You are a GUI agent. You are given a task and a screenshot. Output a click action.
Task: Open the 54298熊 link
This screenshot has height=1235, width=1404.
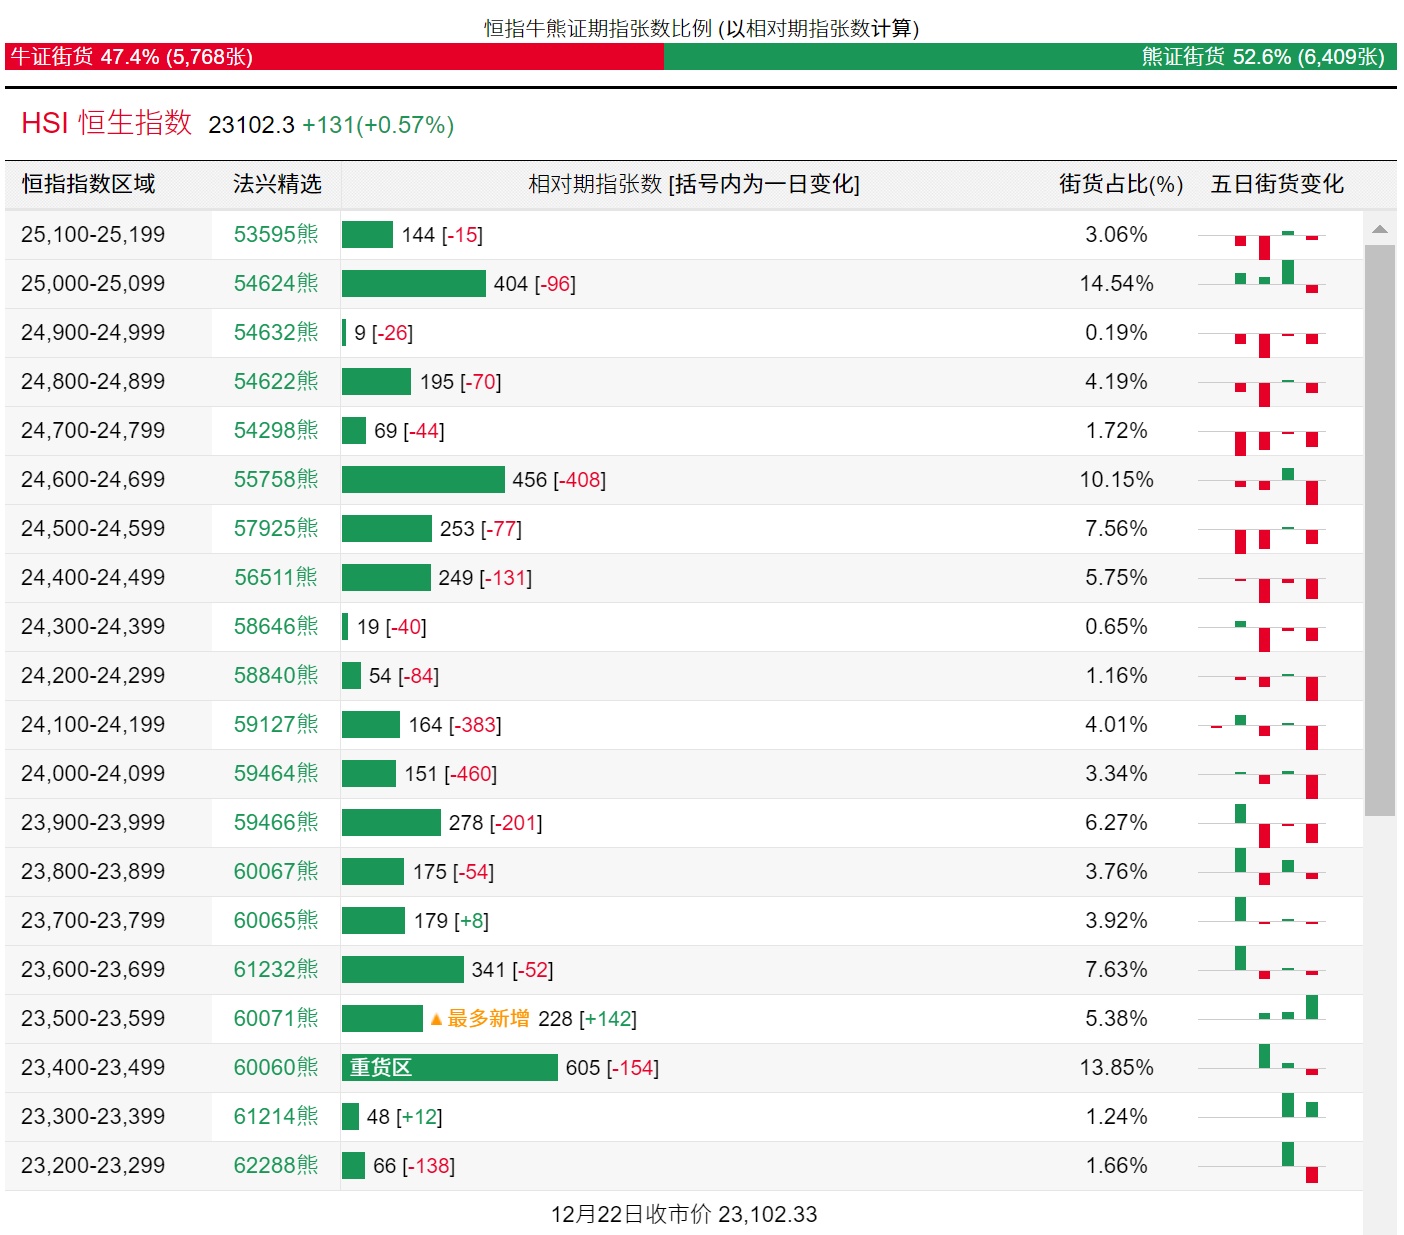point(276,431)
